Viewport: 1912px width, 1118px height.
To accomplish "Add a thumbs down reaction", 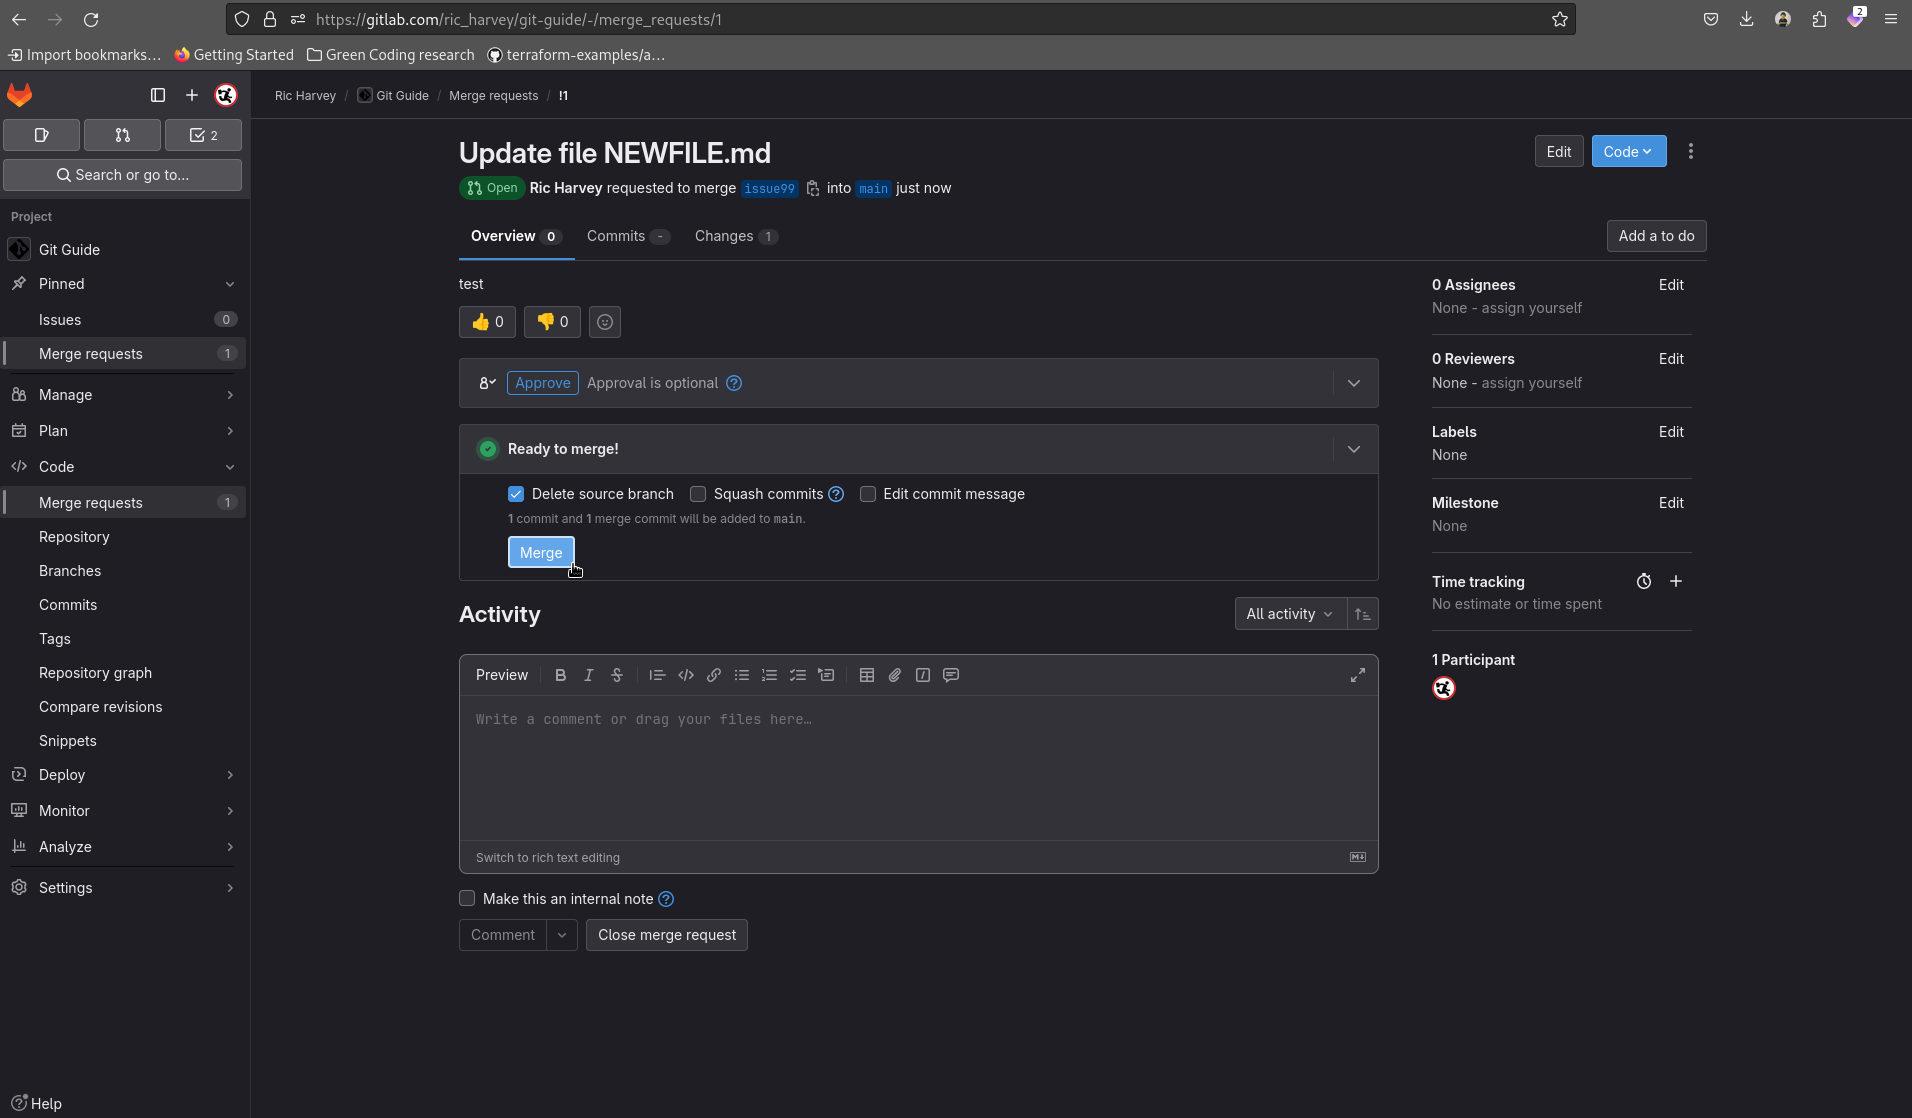I will pyautogui.click(x=552, y=322).
